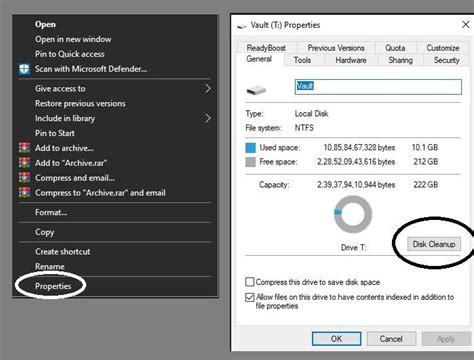Viewport: 474px width, 360px height.
Task: Click drive icon in Properties title bar
Action: pyautogui.click(x=242, y=26)
